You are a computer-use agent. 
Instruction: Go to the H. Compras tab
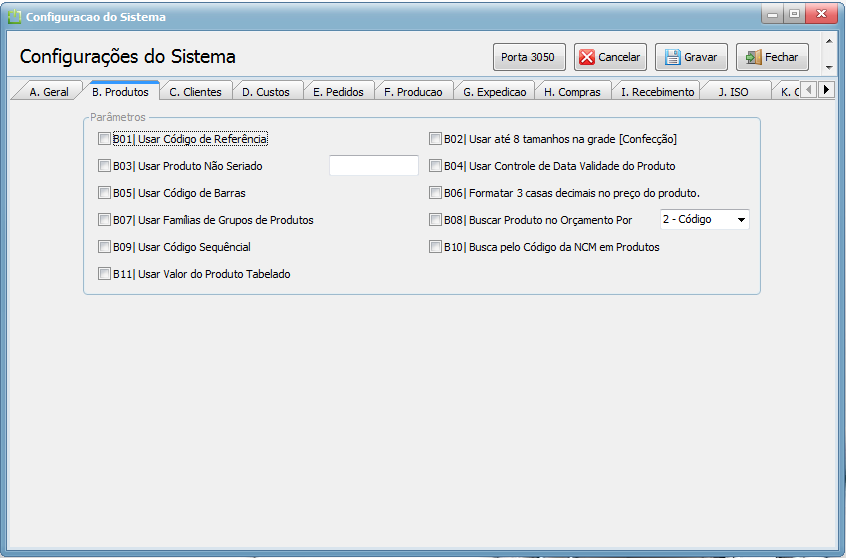(572, 92)
